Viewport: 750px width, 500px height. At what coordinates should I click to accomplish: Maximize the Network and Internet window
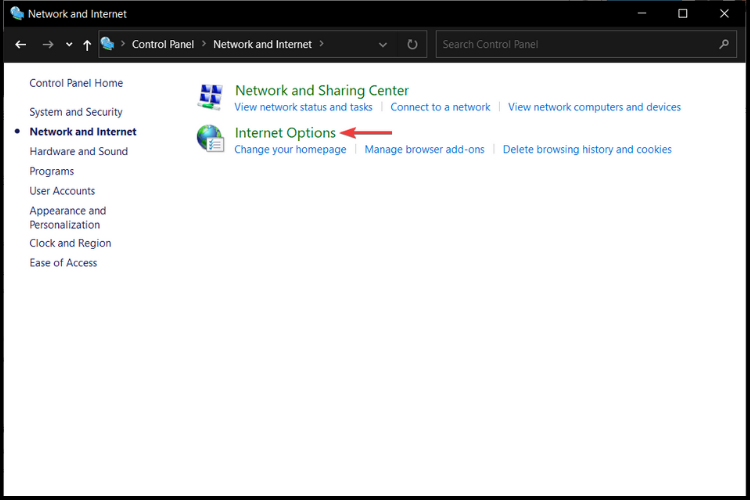click(x=683, y=13)
